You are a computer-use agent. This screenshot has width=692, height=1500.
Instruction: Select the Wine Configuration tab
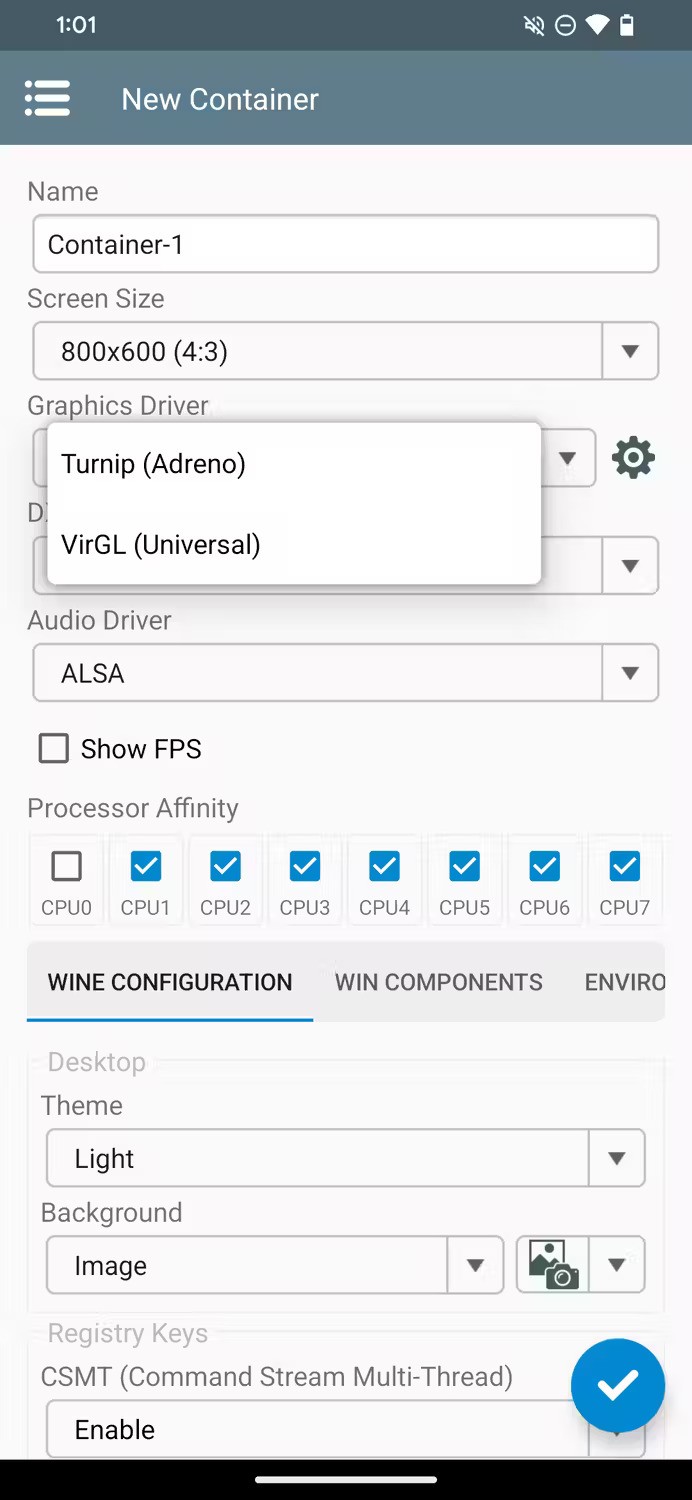170,982
